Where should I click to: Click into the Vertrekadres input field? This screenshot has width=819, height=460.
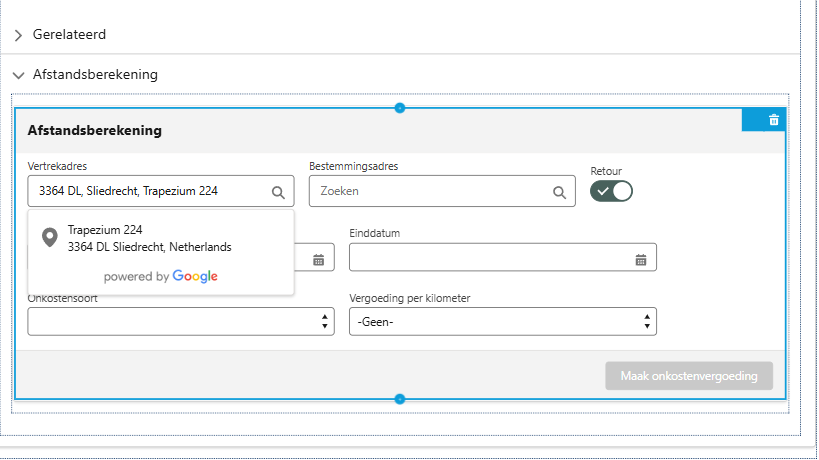145,191
